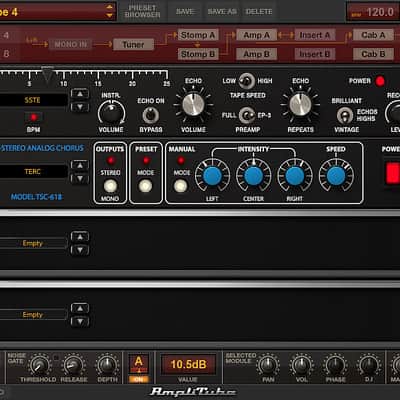Image resolution: width=400 pixels, height=400 pixels.
Task: Toggle the Echo On/Bypass switch
Action: coord(150,115)
